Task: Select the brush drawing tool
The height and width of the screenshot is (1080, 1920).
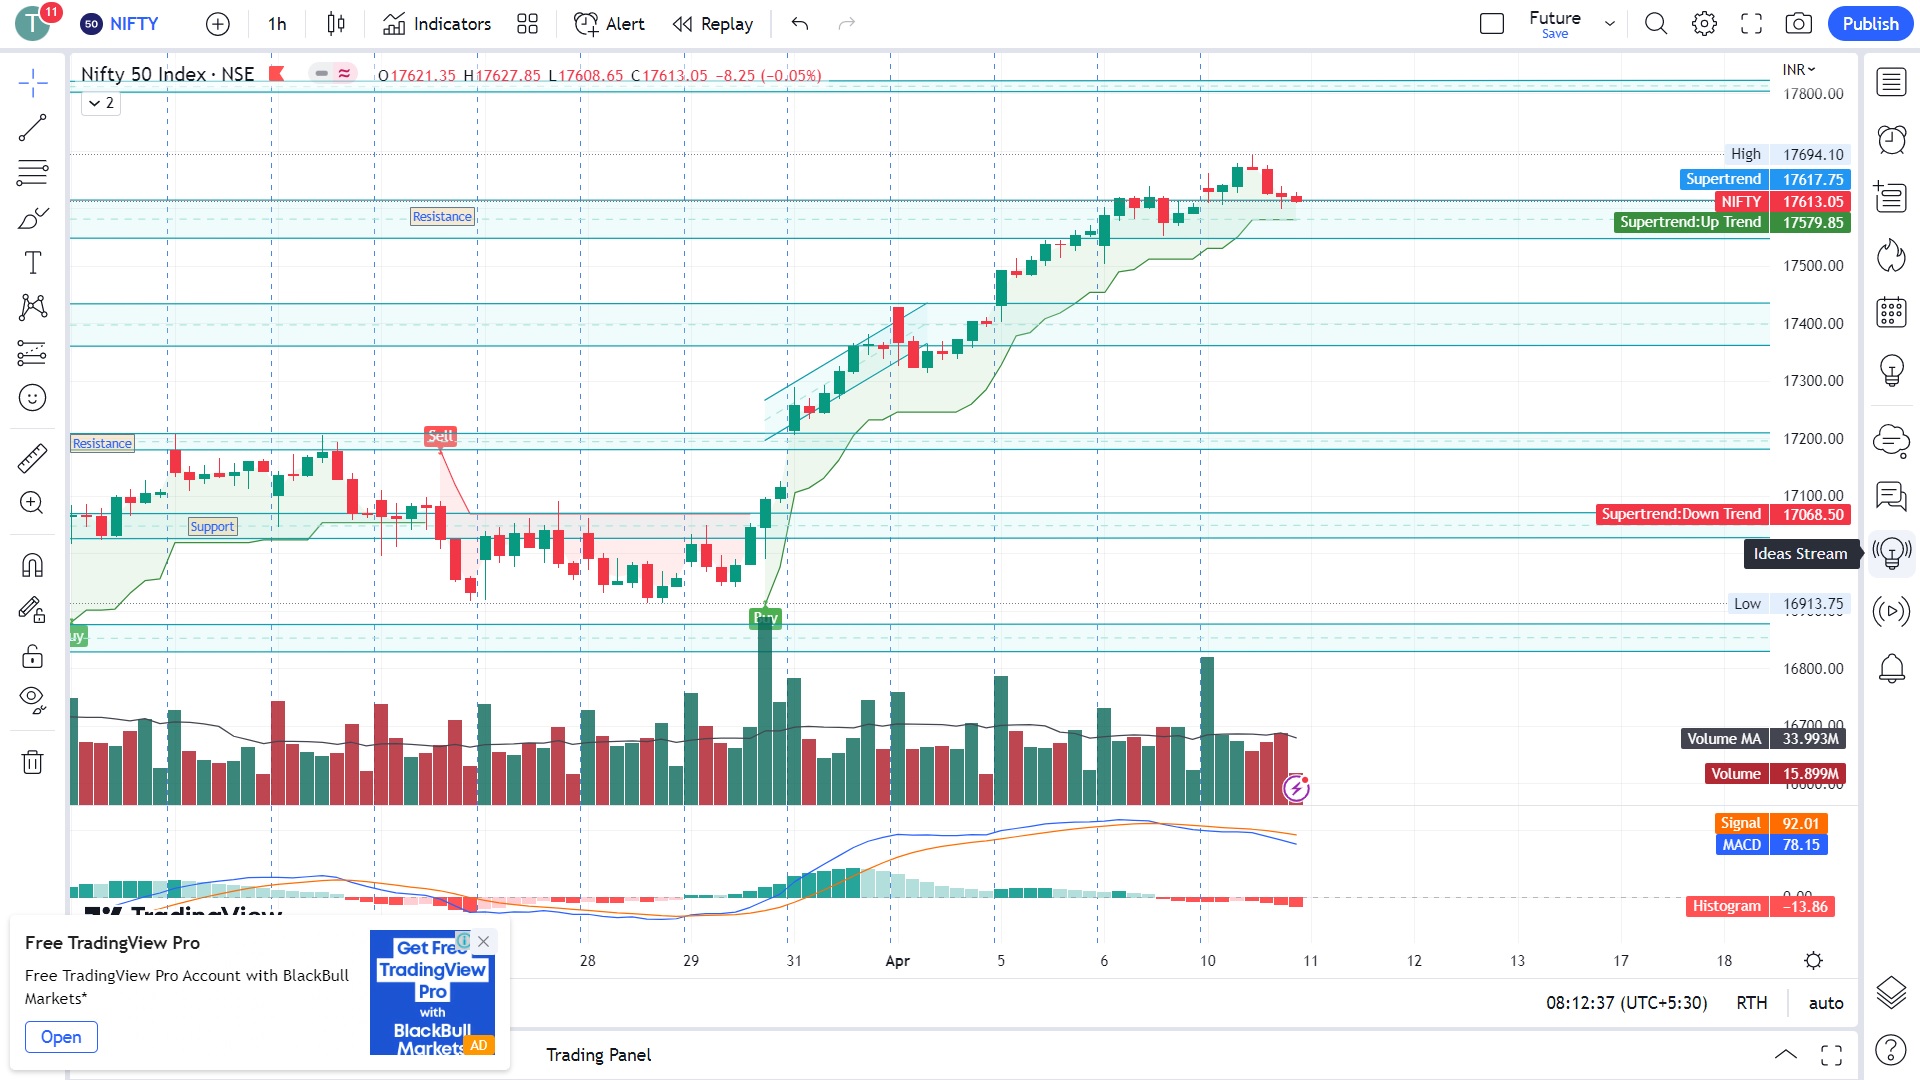Action: point(33,218)
